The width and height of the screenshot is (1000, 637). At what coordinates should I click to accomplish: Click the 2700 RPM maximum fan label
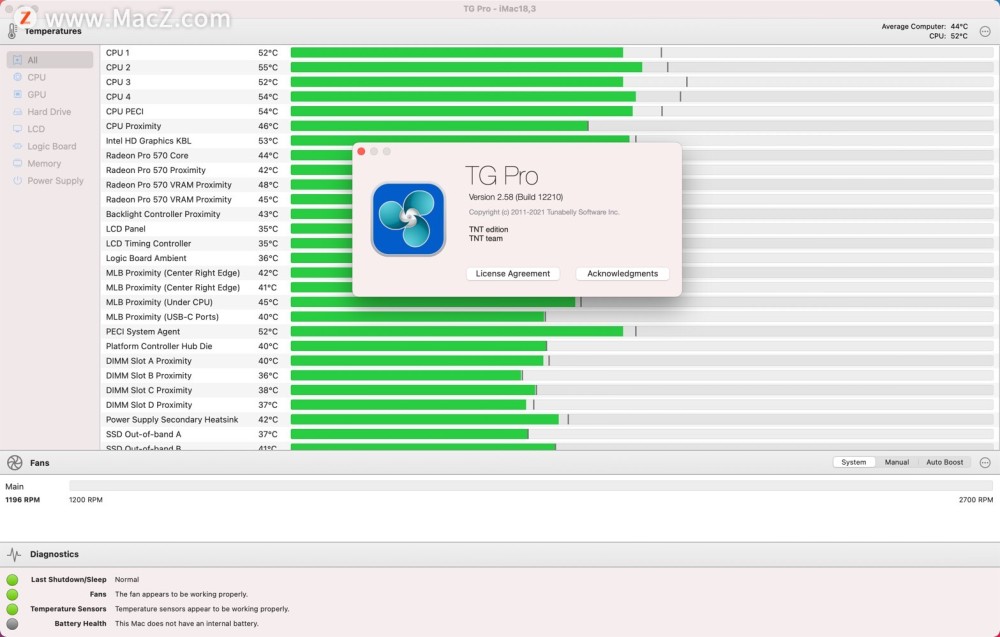point(976,500)
